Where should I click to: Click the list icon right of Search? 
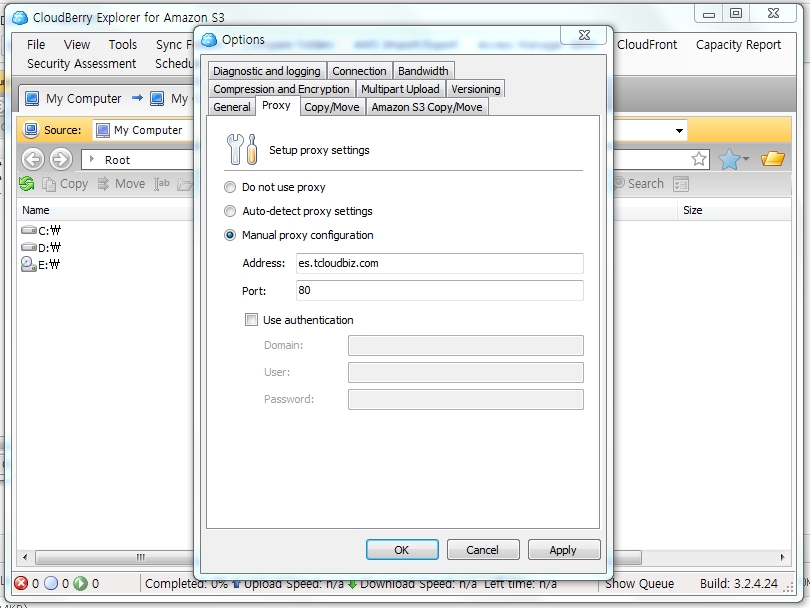point(681,184)
